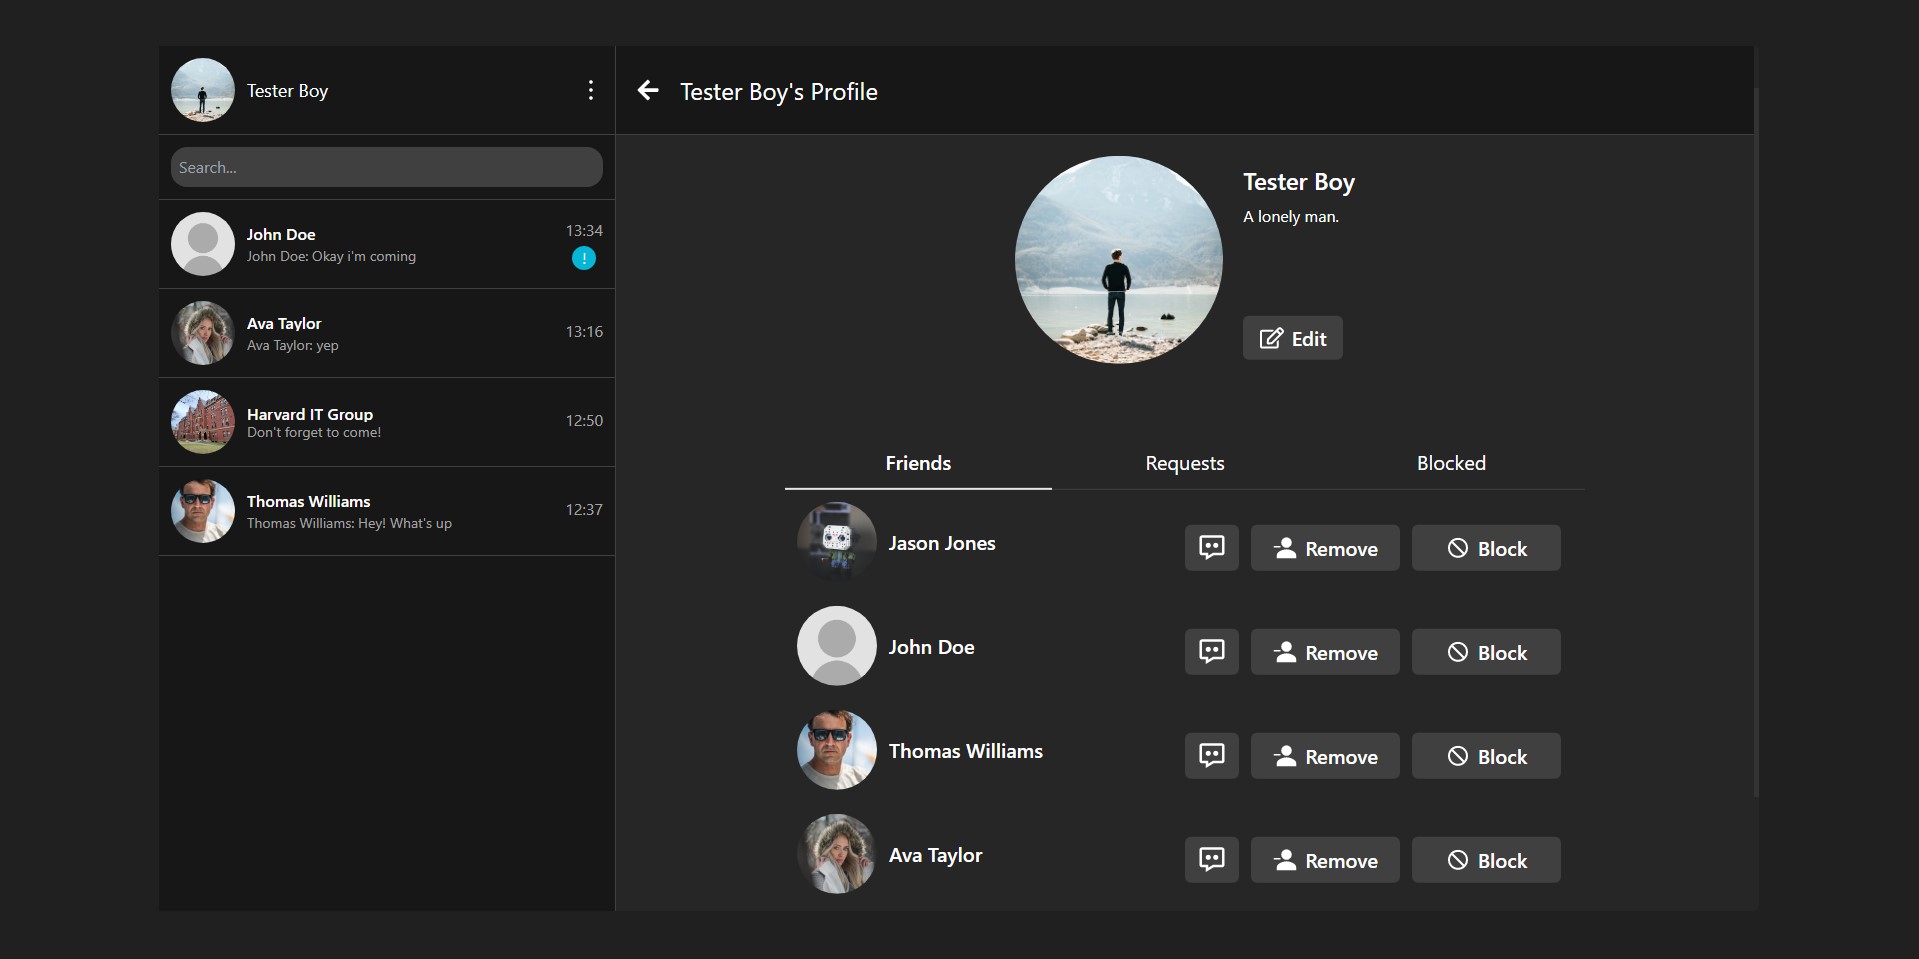
Task: Remove Thomas Williams from friends
Action: pyautogui.click(x=1325, y=756)
